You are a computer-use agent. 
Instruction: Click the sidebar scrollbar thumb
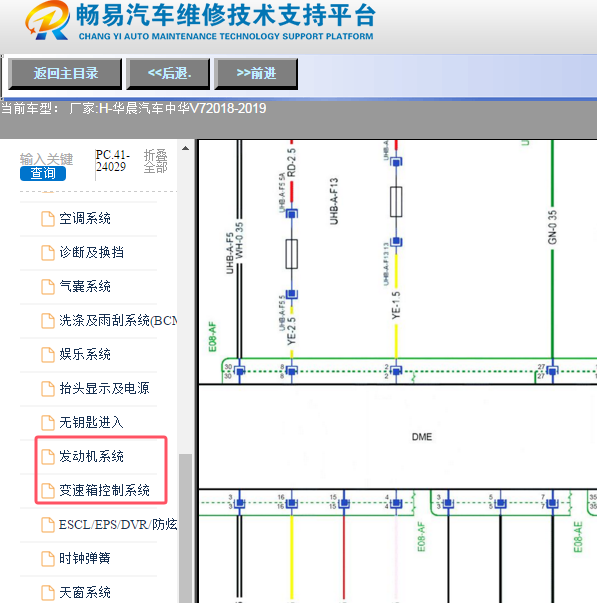(185, 528)
